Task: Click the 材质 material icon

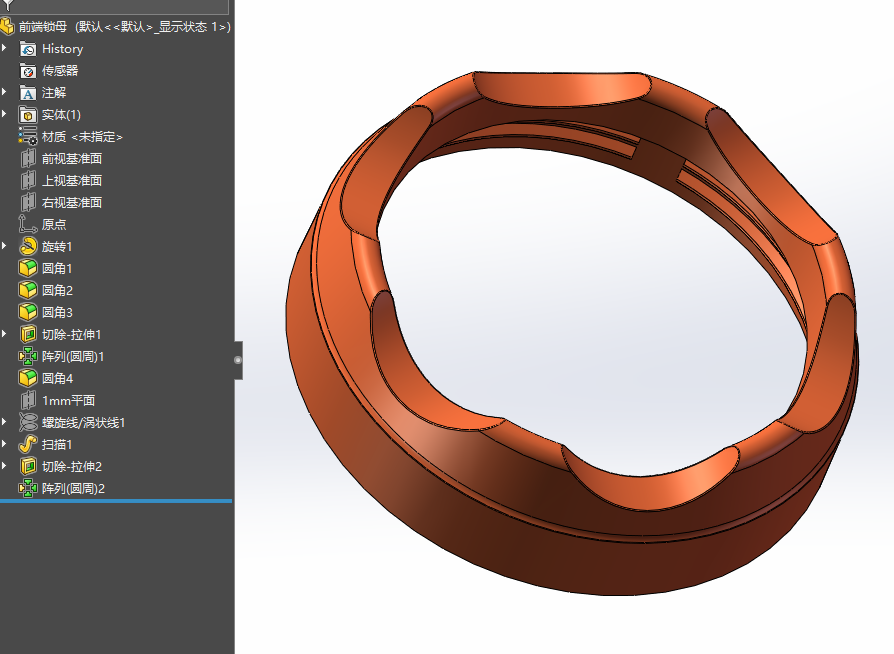Action: coord(28,137)
